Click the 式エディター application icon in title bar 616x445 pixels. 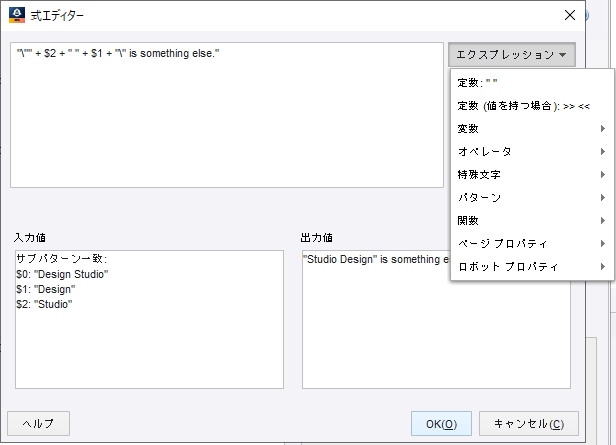pyautogui.click(x=17, y=15)
